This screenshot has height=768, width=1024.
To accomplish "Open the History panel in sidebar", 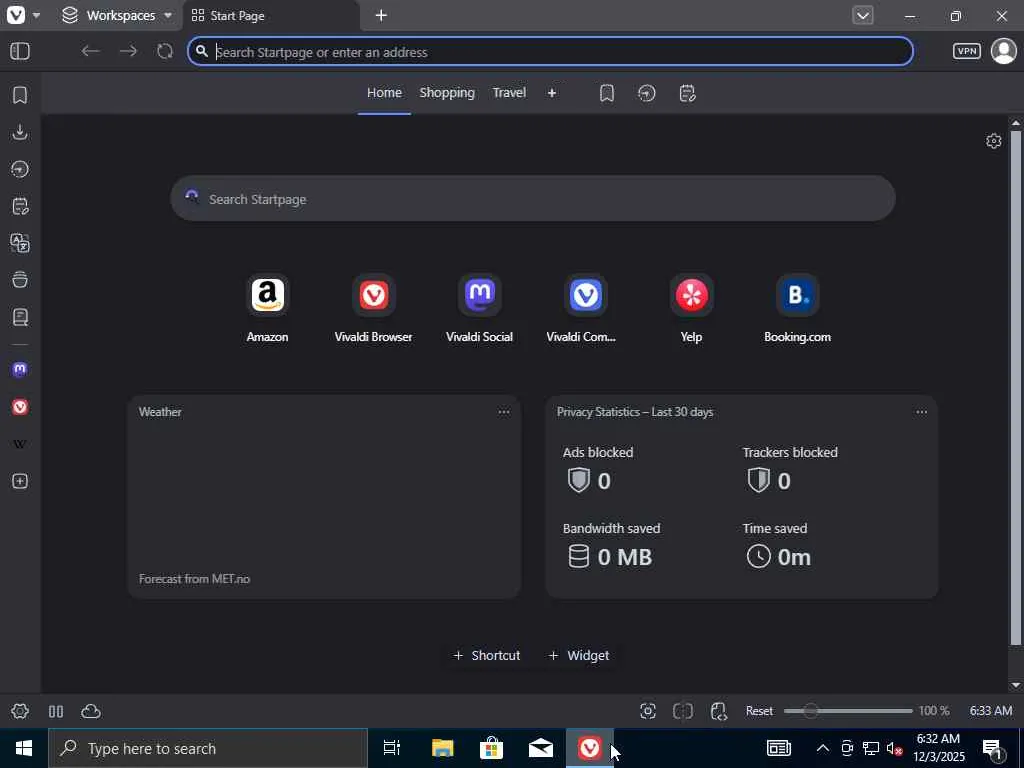I will (x=20, y=169).
